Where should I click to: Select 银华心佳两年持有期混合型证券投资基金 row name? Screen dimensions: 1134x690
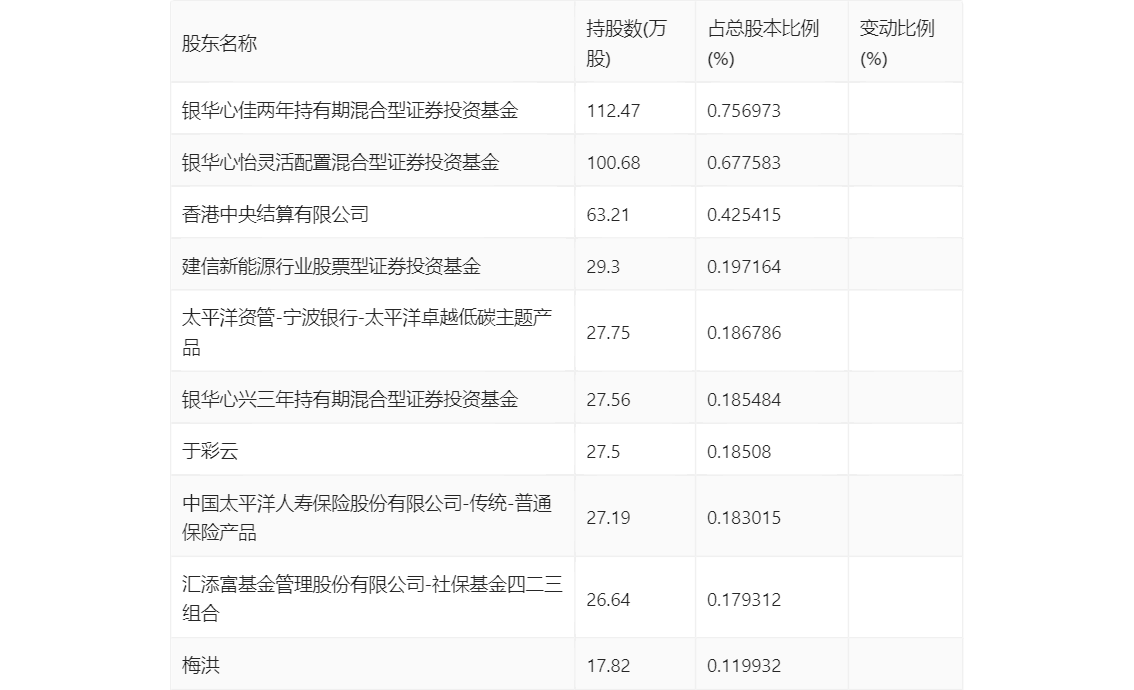[x=350, y=110]
